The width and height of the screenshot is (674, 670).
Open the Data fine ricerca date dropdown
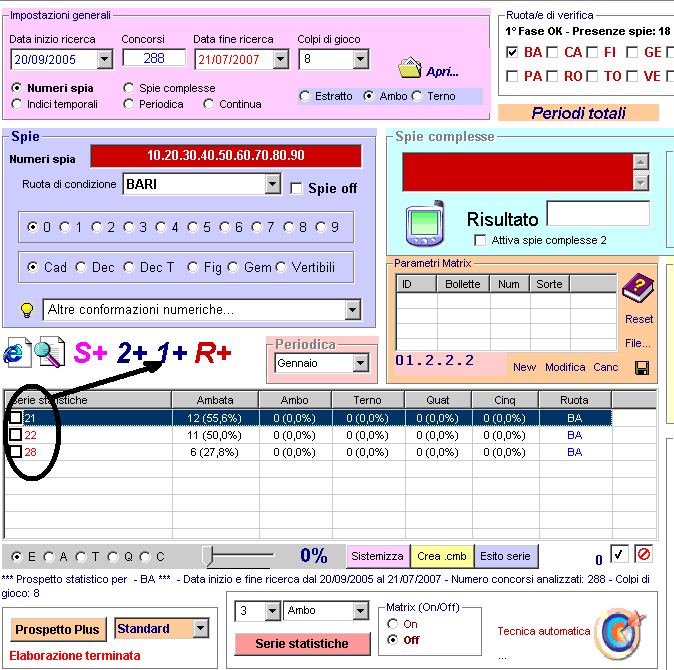tap(280, 59)
